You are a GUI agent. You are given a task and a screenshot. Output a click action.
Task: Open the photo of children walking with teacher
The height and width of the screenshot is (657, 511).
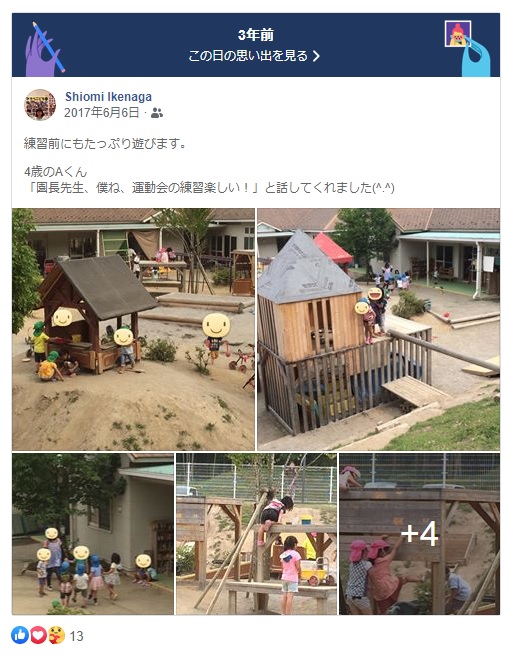[x=93, y=534]
